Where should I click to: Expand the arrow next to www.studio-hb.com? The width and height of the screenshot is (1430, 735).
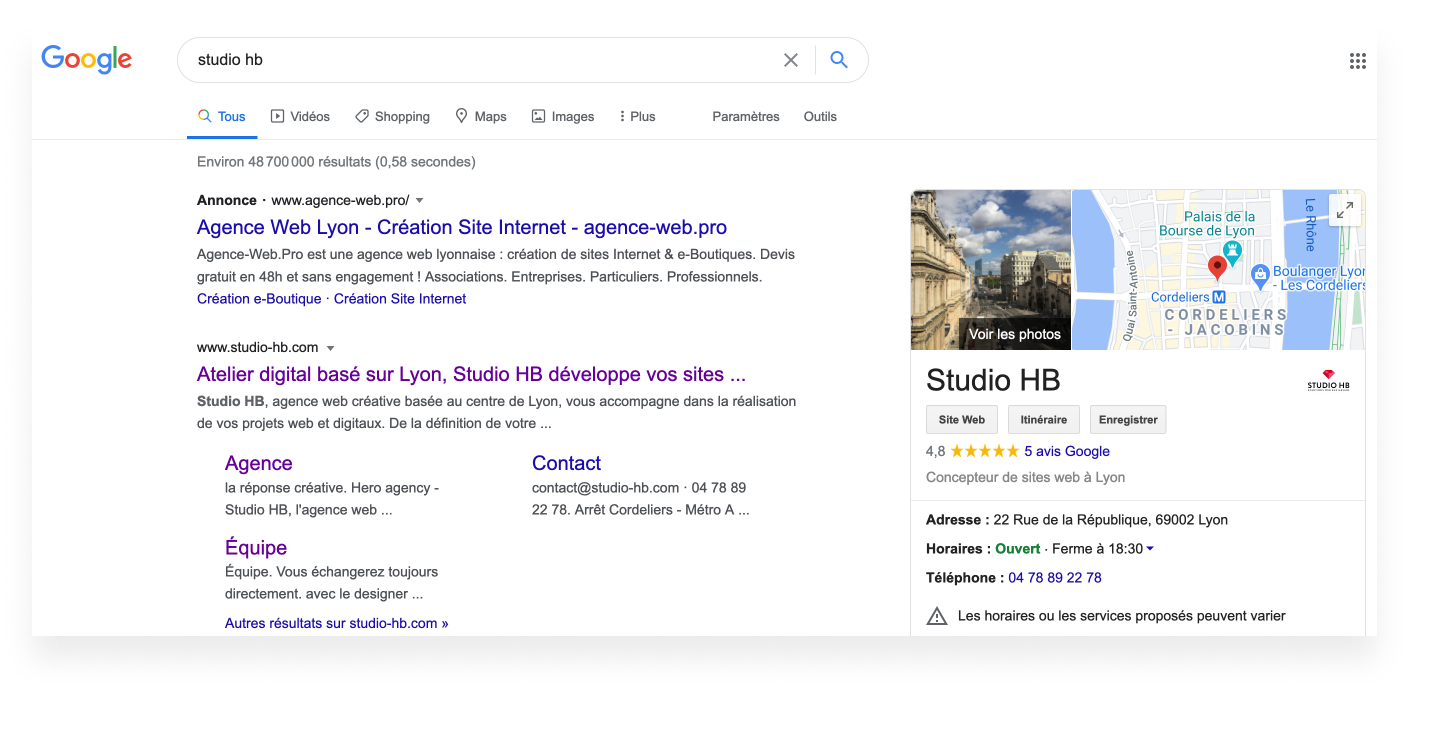pyautogui.click(x=330, y=349)
